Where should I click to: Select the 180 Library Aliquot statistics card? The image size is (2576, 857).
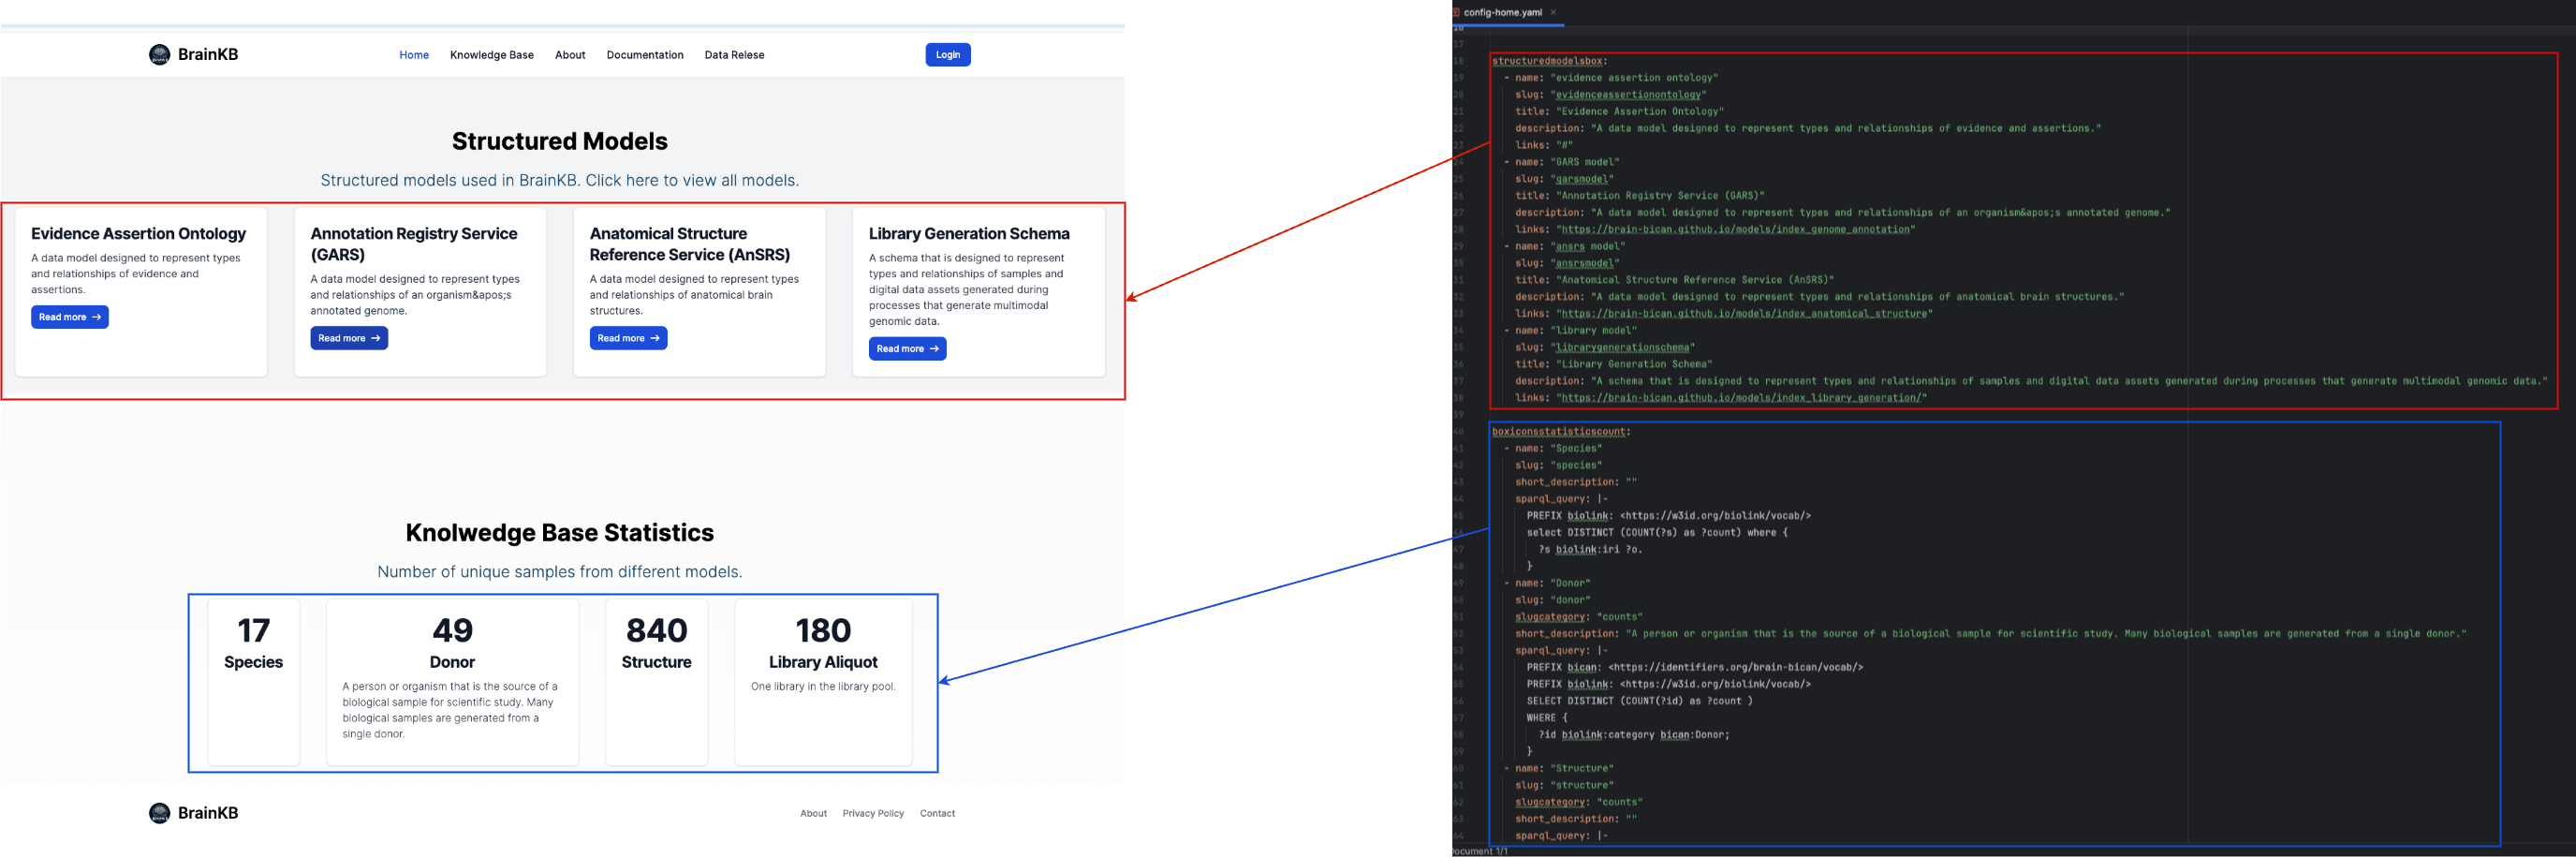coord(823,682)
